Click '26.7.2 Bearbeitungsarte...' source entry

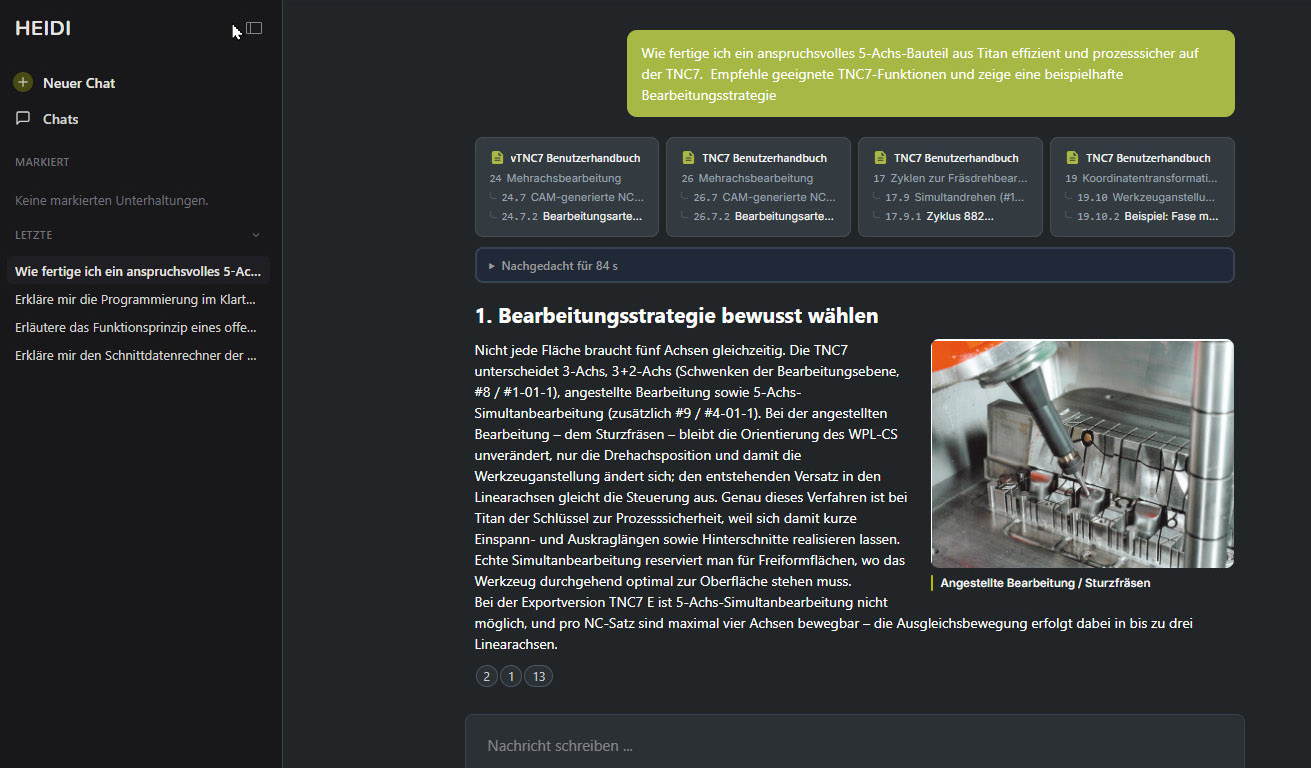[x=764, y=216]
